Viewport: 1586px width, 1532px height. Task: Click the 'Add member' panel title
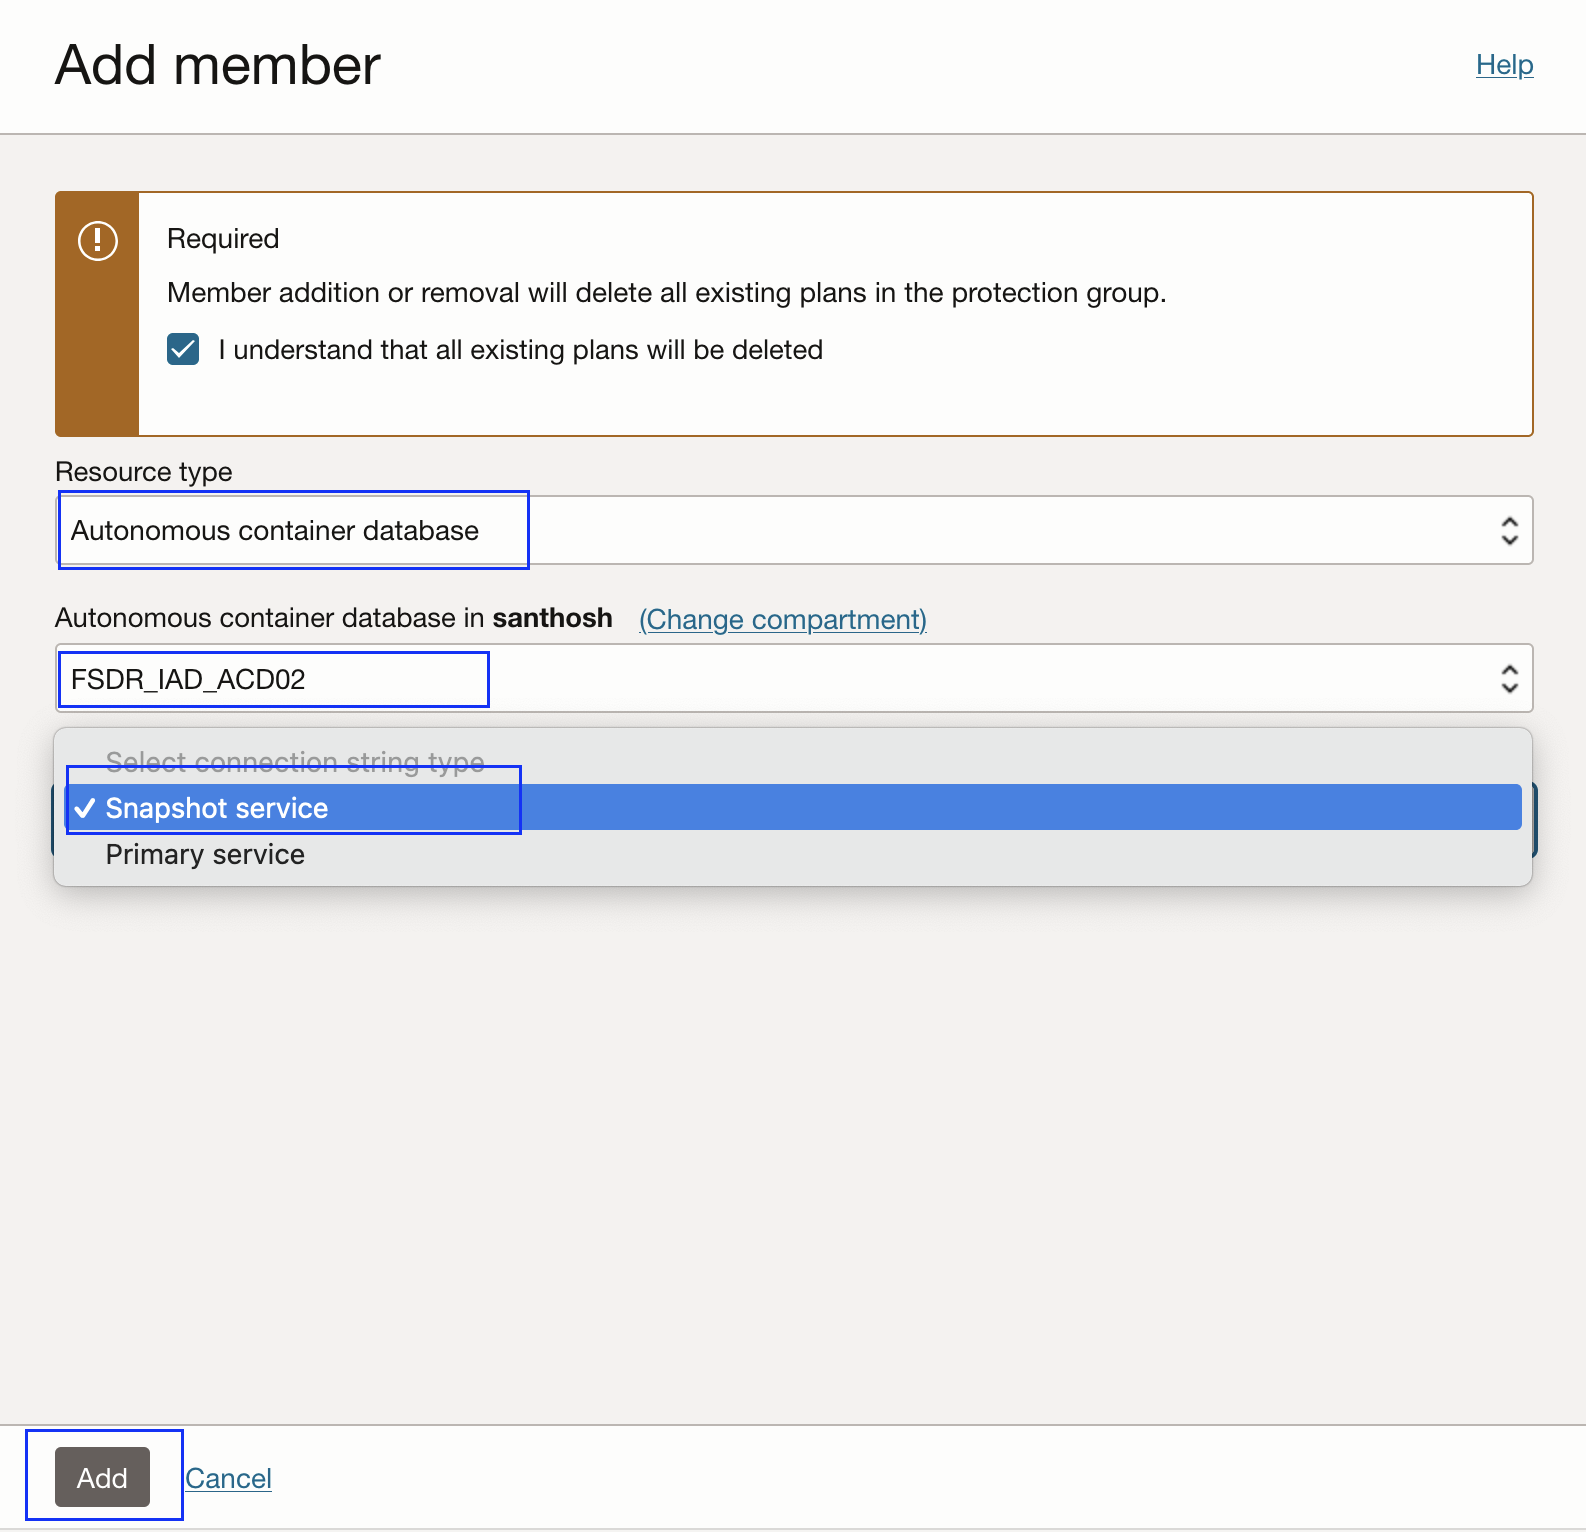coord(218,66)
